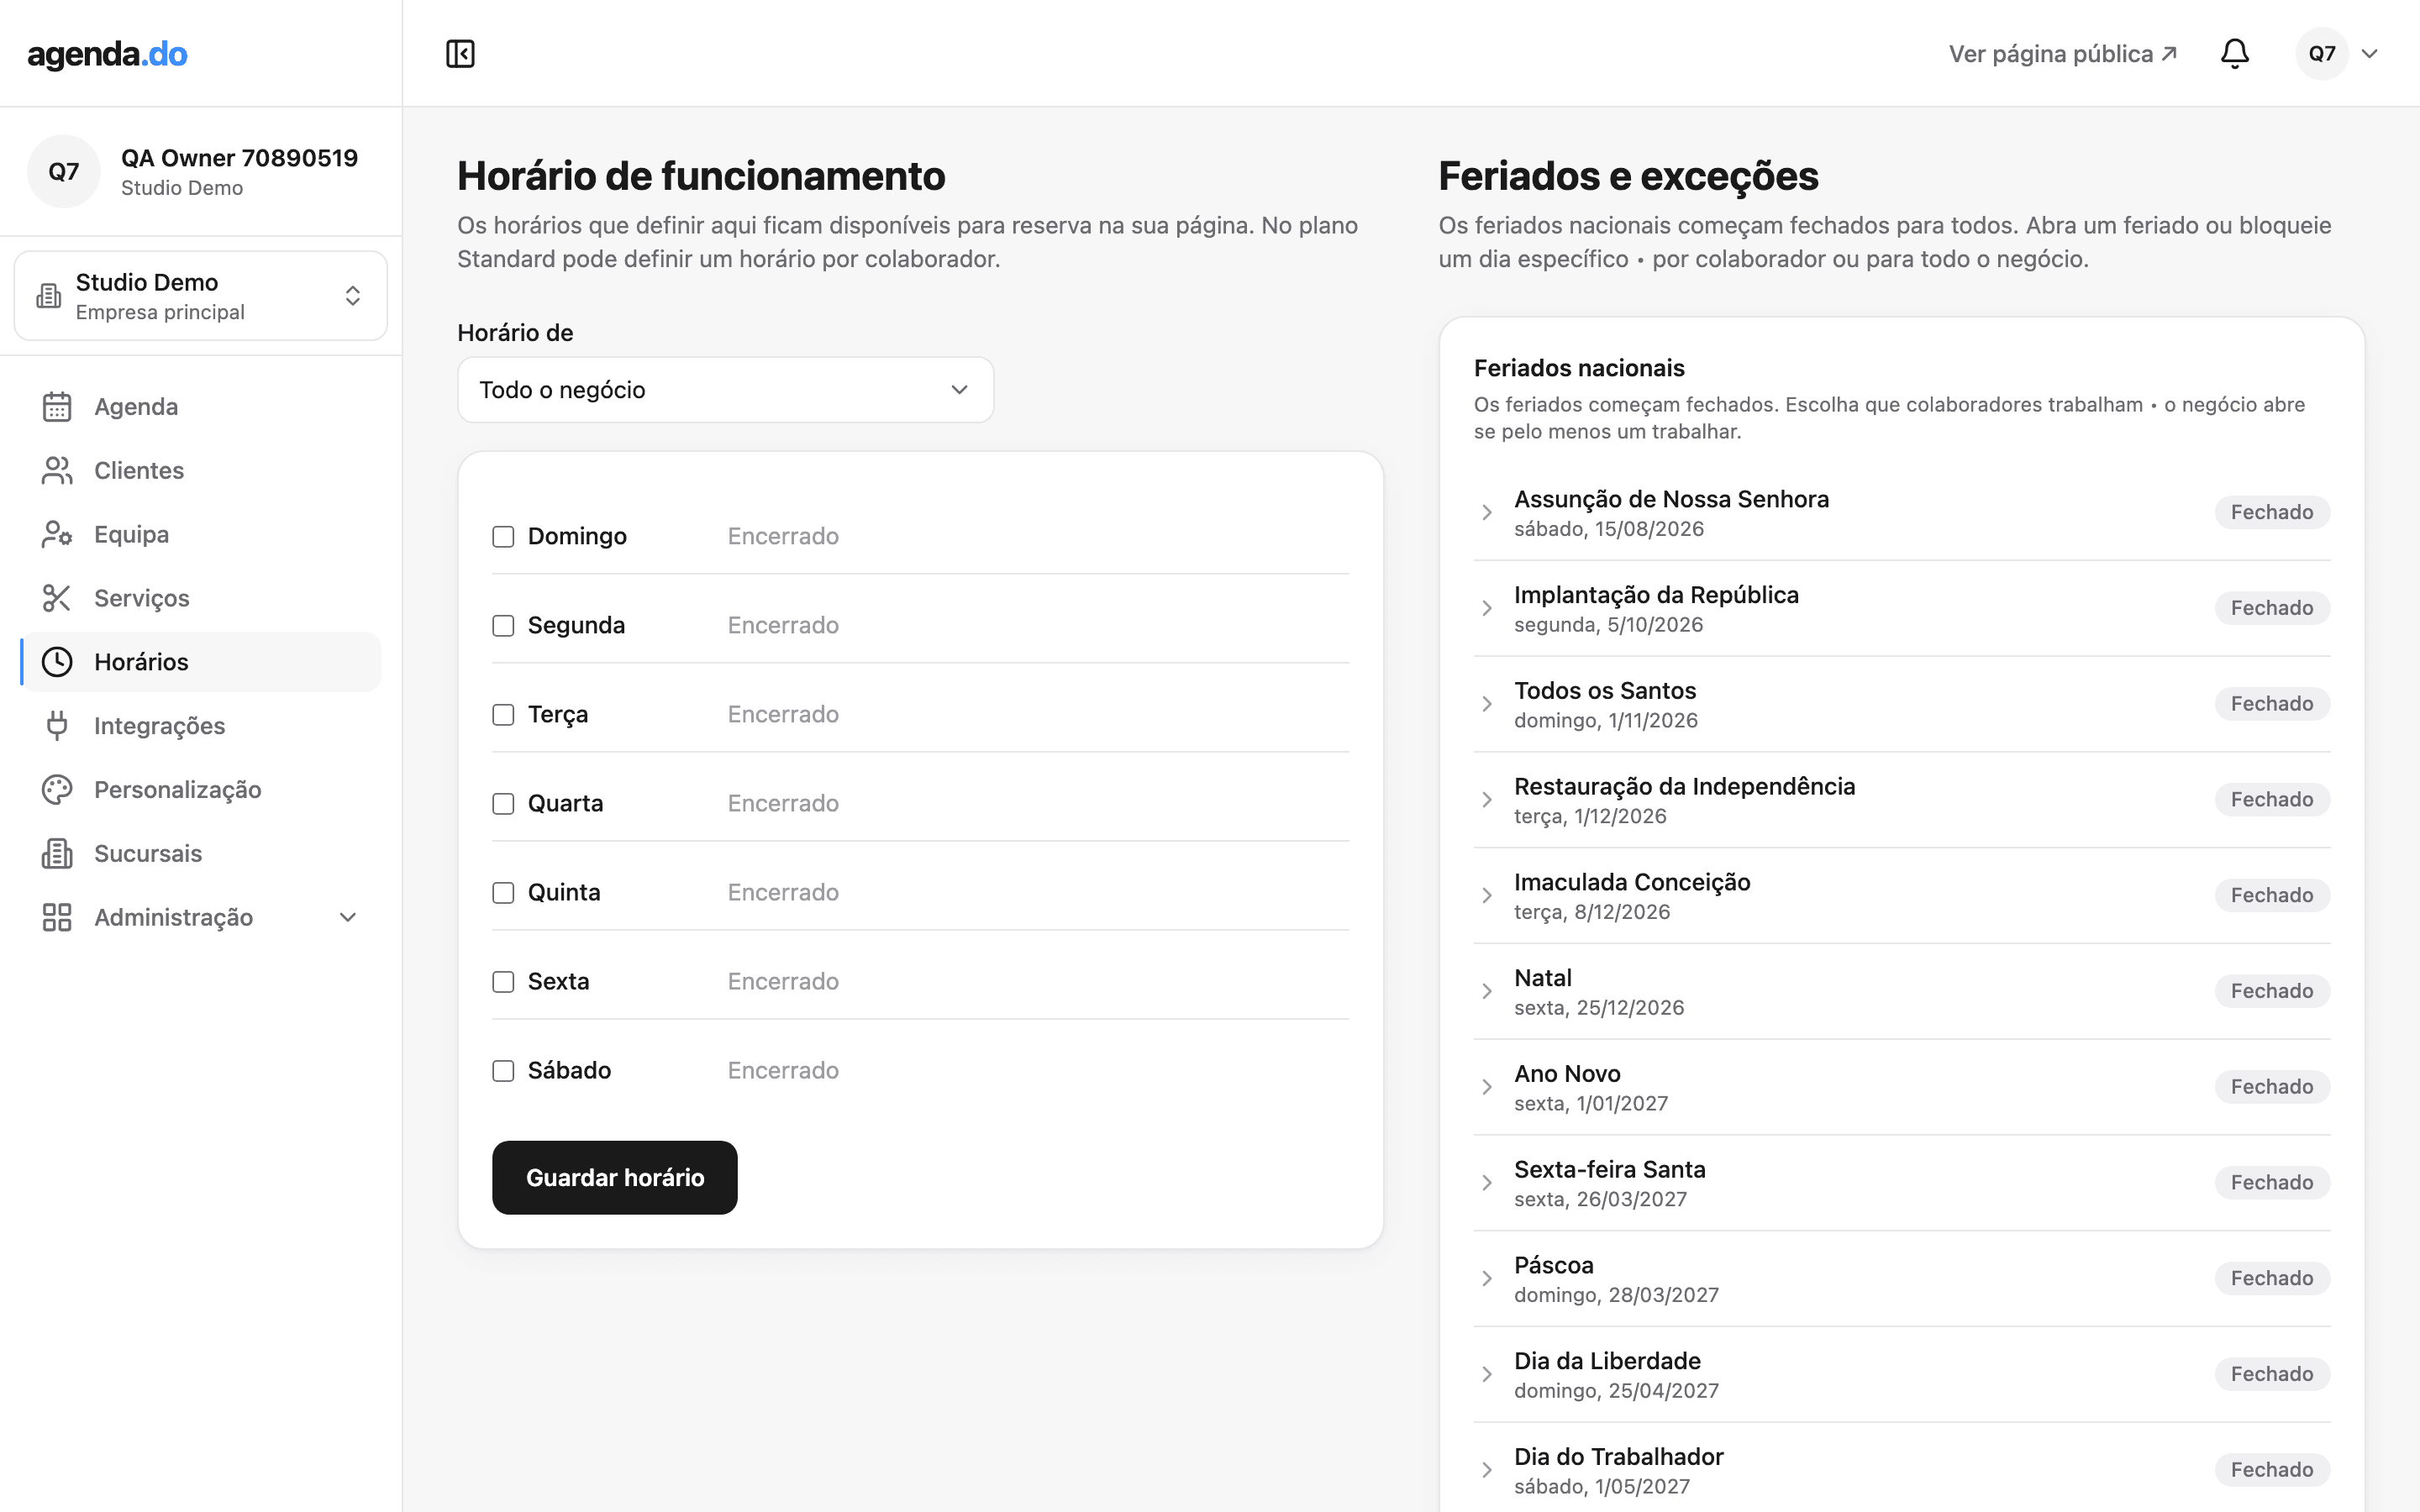Click the Horários clock icon
2420x1512 pixels.
tap(57, 662)
